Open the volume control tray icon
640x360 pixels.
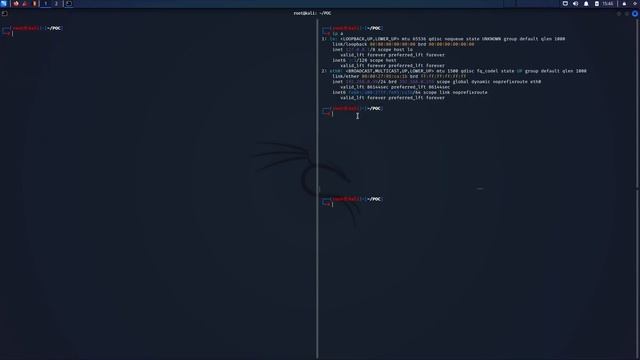pyautogui.click(x=576, y=3)
